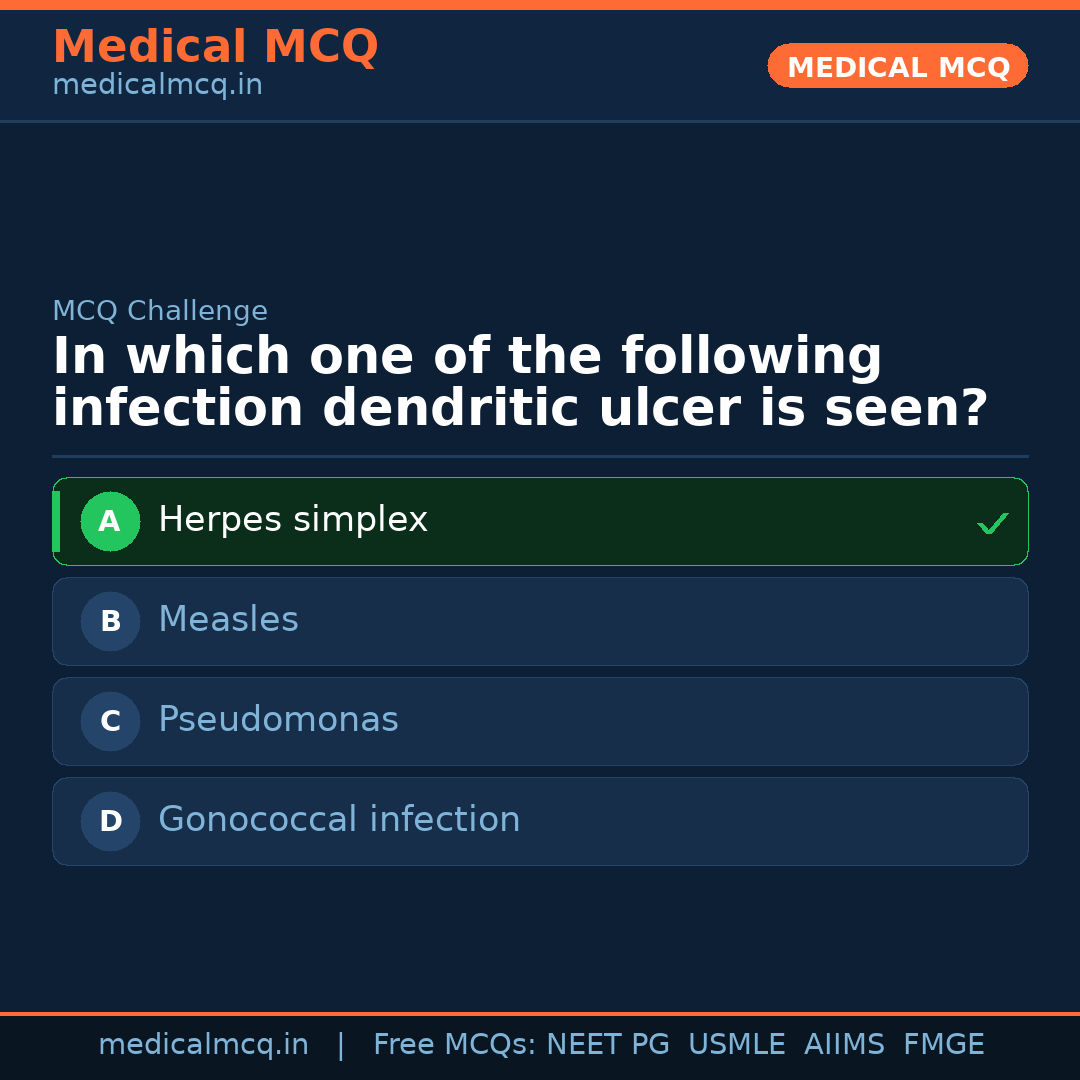Click the orange MEDICAL MCQ badge
The image size is (1080, 1080).
point(897,66)
